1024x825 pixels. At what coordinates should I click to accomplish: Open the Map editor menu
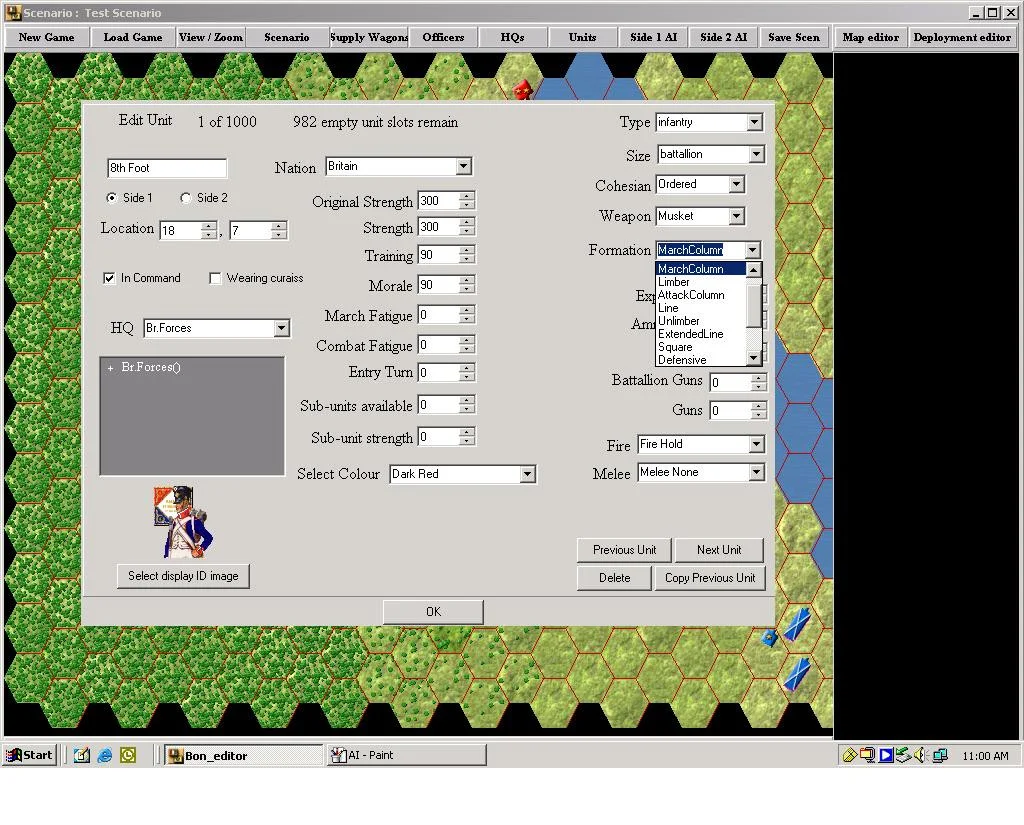(x=871, y=37)
